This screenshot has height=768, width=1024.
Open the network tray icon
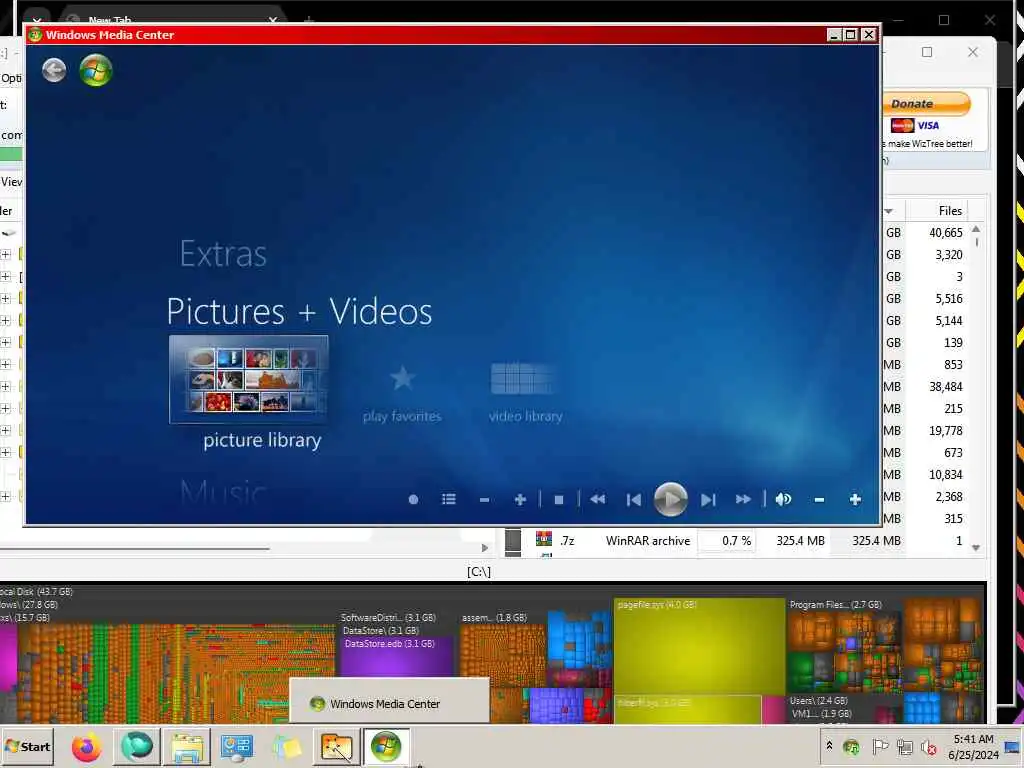[x=905, y=746]
